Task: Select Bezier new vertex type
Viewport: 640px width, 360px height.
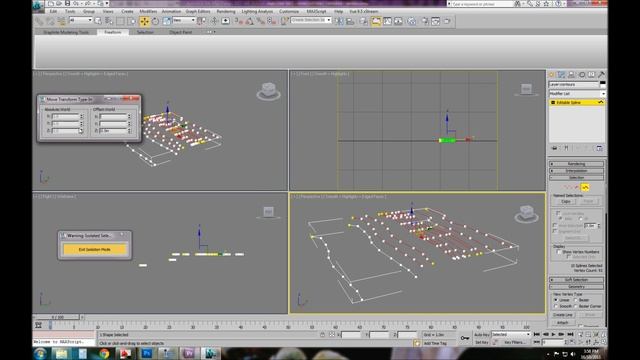Action: click(x=576, y=300)
